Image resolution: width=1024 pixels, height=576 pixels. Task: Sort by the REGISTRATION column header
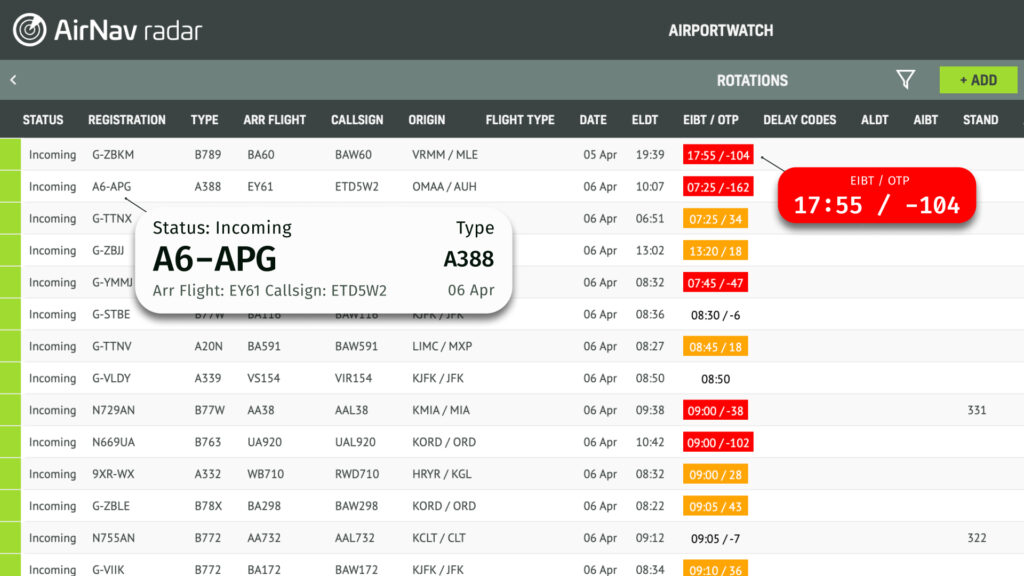click(x=127, y=120)
